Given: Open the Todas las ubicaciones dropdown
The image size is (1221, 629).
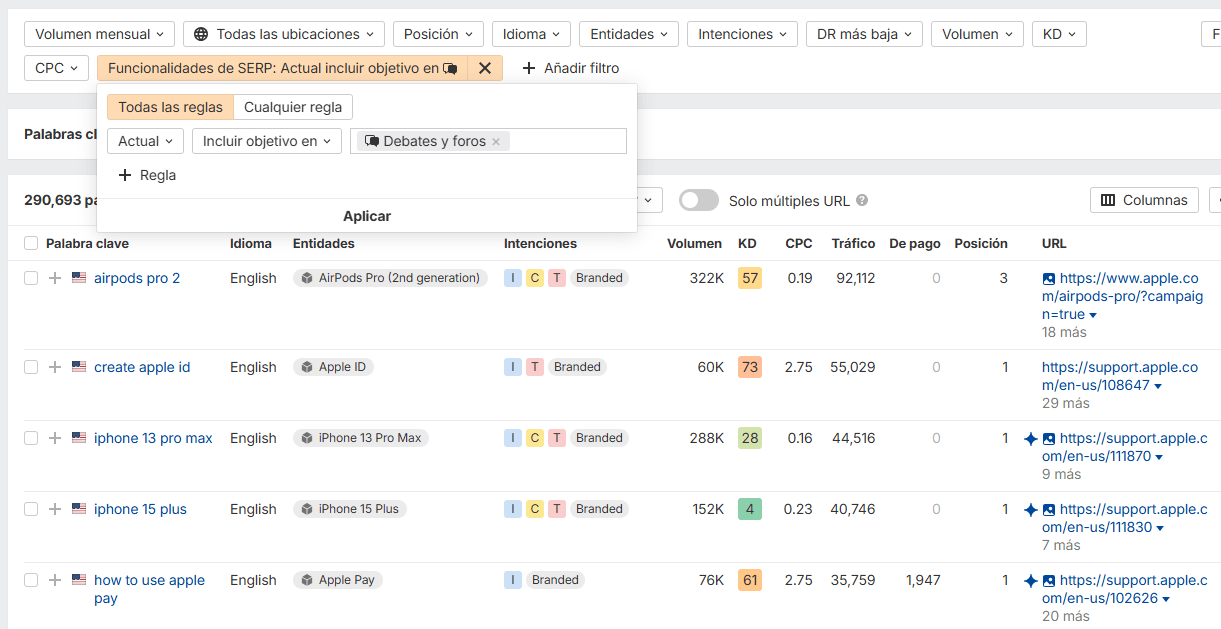Looking at the screenshot, I should coord(284,34).
